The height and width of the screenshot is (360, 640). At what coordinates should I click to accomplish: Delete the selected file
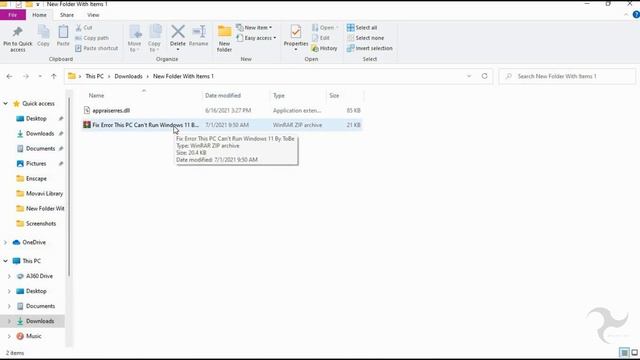tap(178, 38)
